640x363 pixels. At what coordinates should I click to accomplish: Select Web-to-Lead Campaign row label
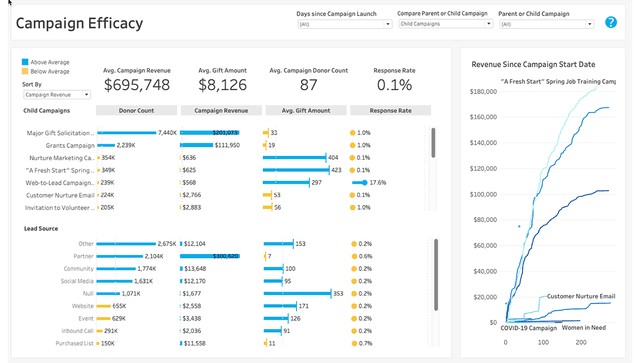tap(60, 183)
